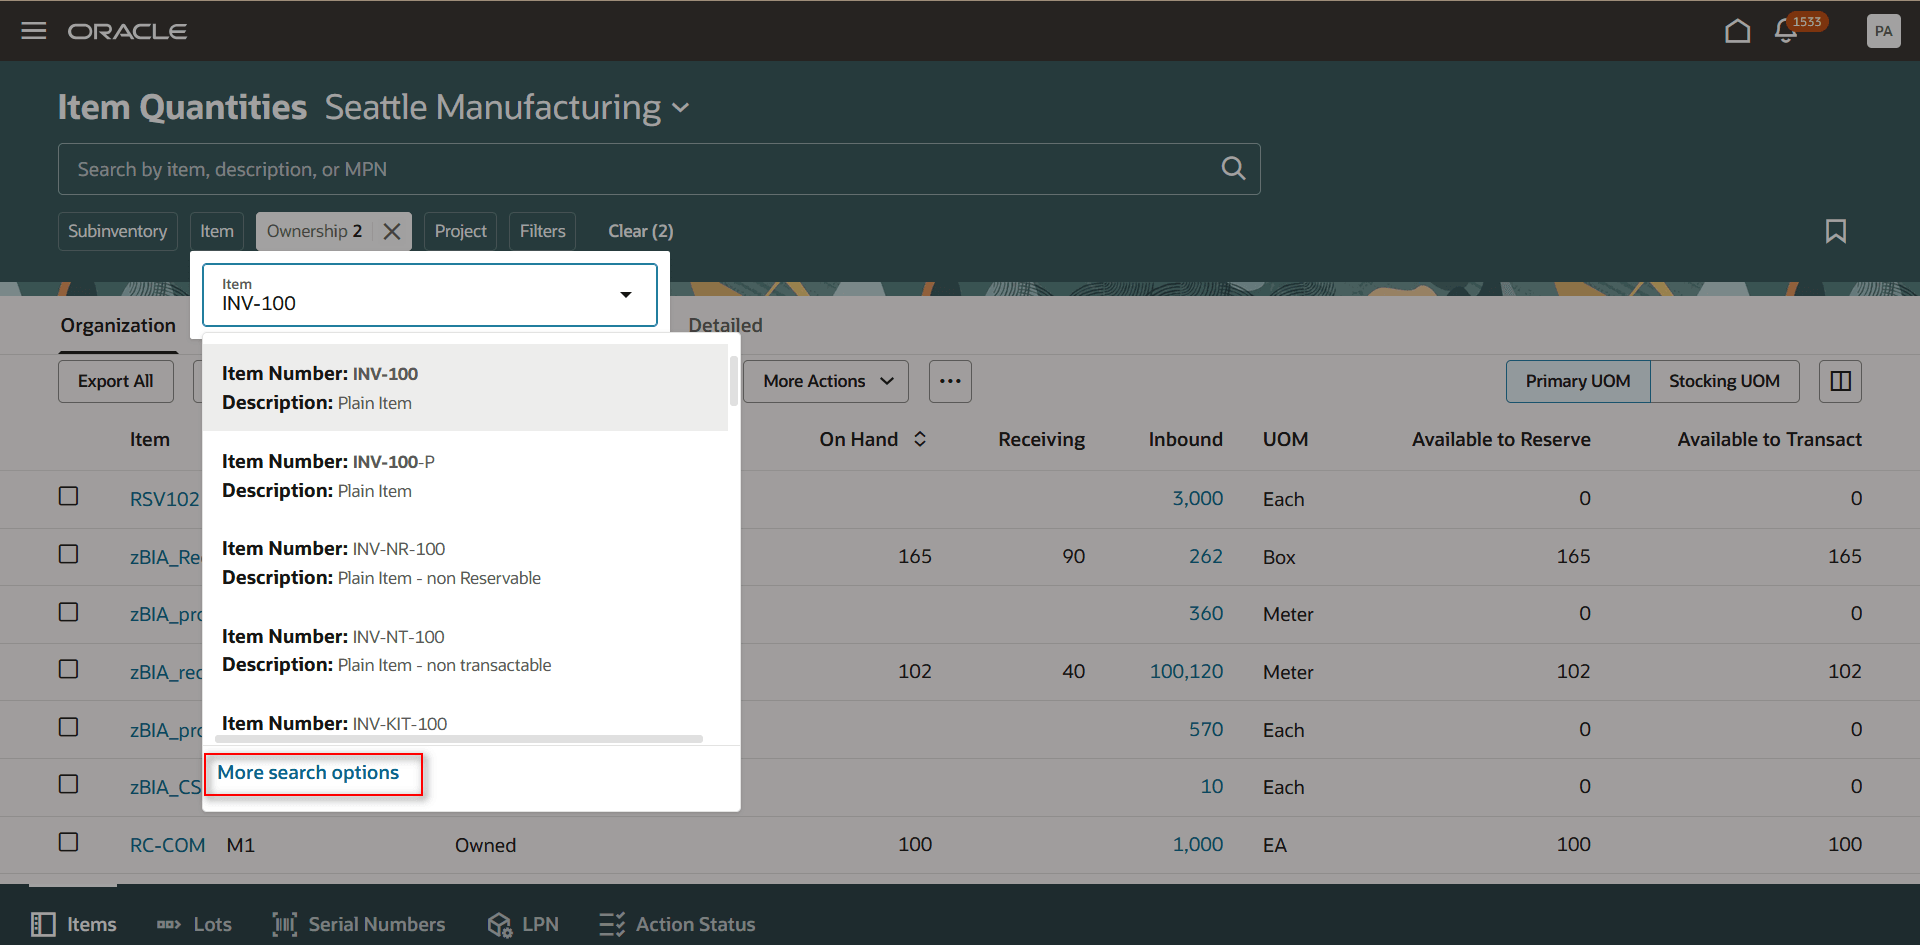1920x945 pixels.
Task: Open the Inbound 570 quantity link
Action: [x=1205, y=729]
